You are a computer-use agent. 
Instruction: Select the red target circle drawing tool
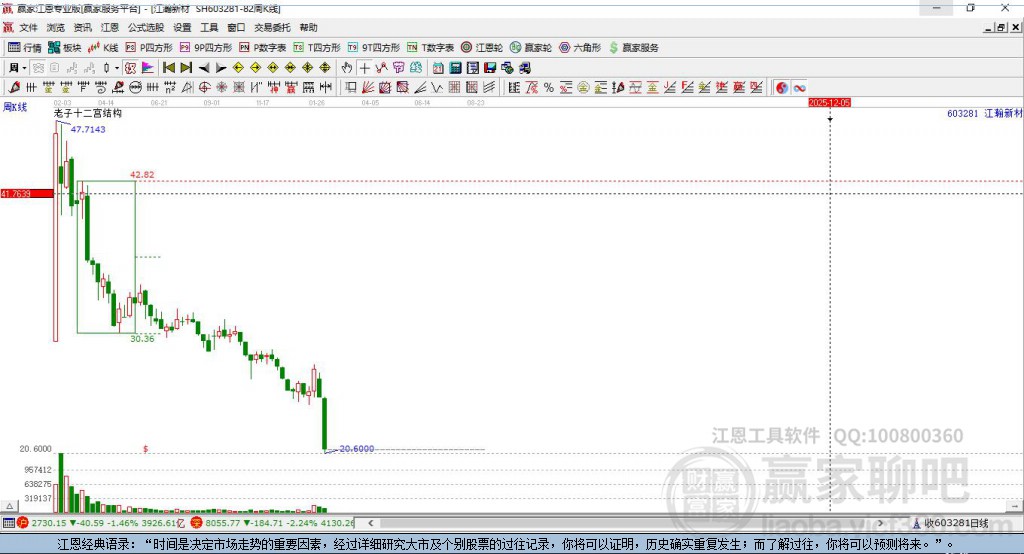(x=204, y=88)
